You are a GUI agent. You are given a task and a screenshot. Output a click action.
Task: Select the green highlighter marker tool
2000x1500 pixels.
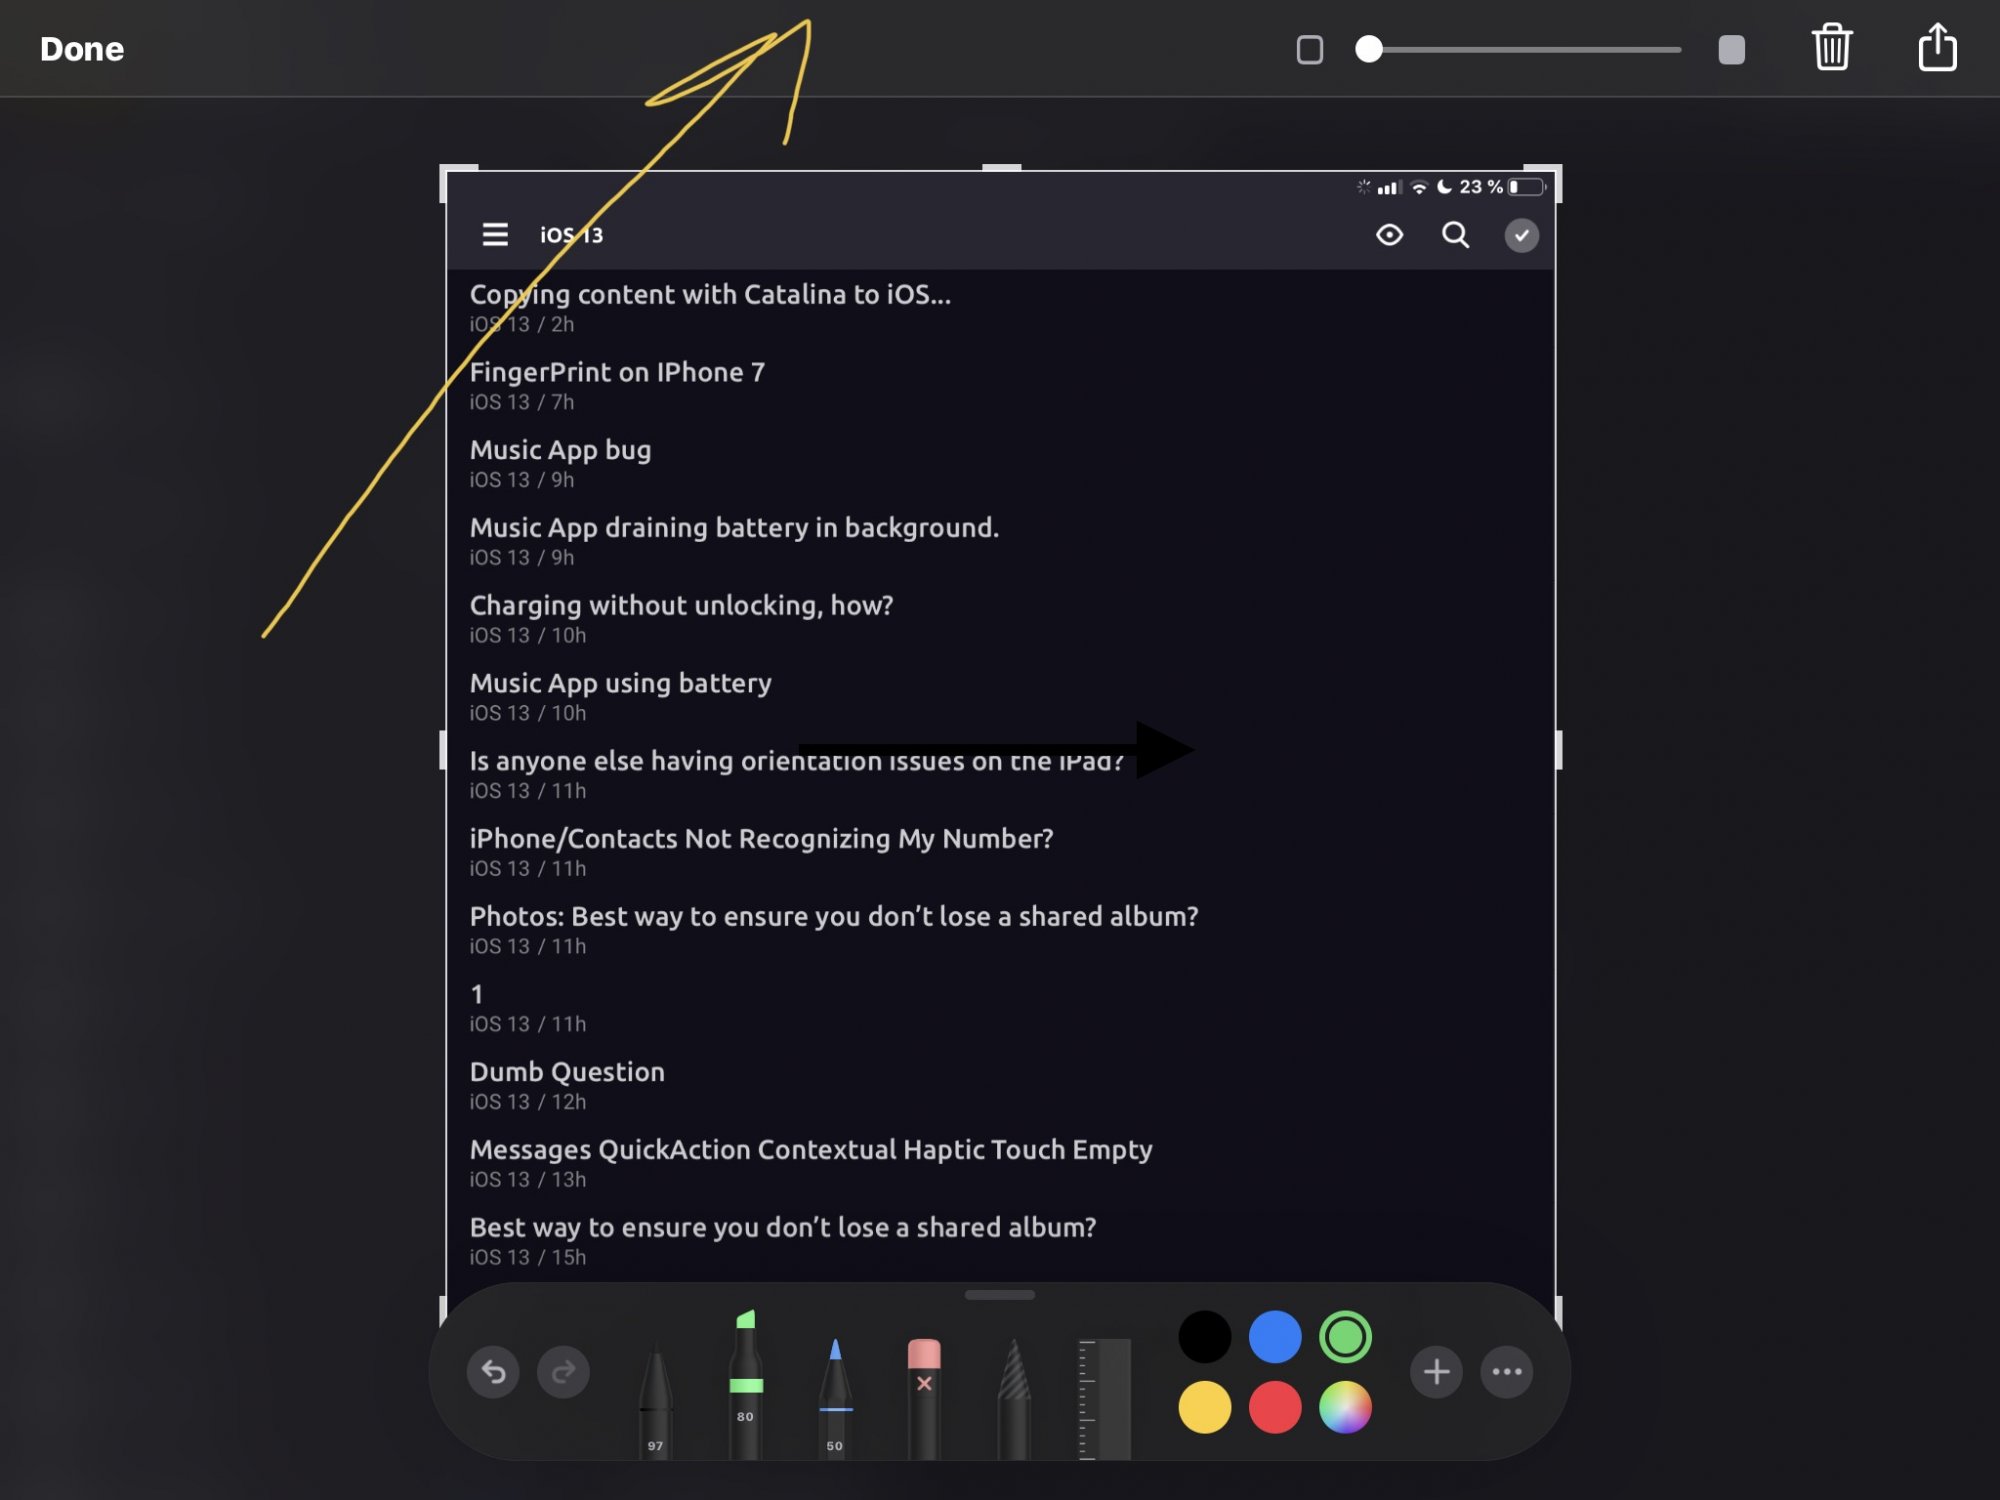745,1385
